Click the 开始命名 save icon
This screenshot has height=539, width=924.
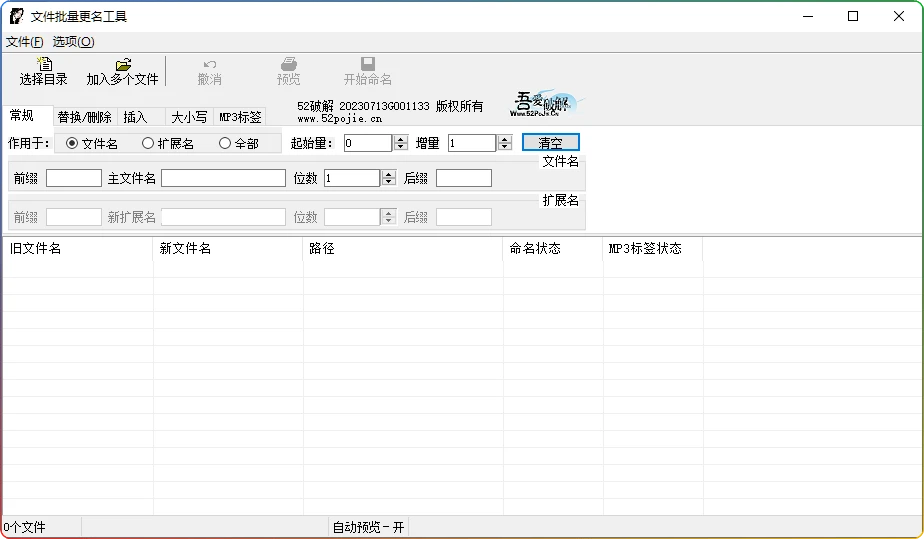(368, 64)
